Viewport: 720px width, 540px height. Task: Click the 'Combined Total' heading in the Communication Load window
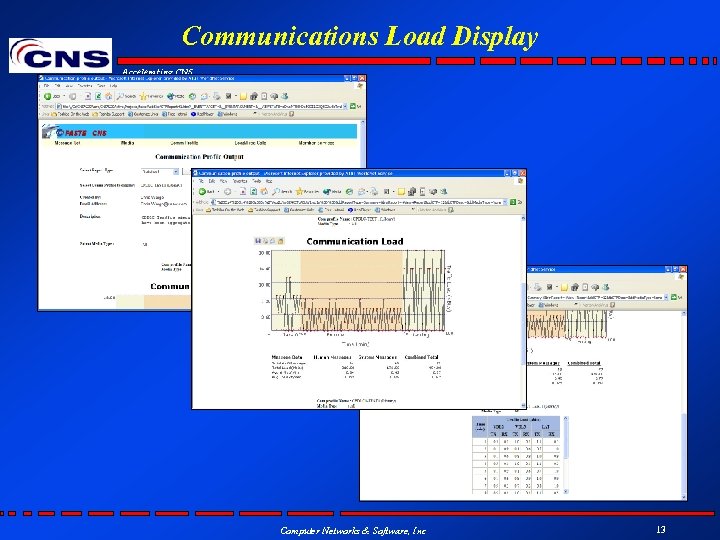click(422, 357)
